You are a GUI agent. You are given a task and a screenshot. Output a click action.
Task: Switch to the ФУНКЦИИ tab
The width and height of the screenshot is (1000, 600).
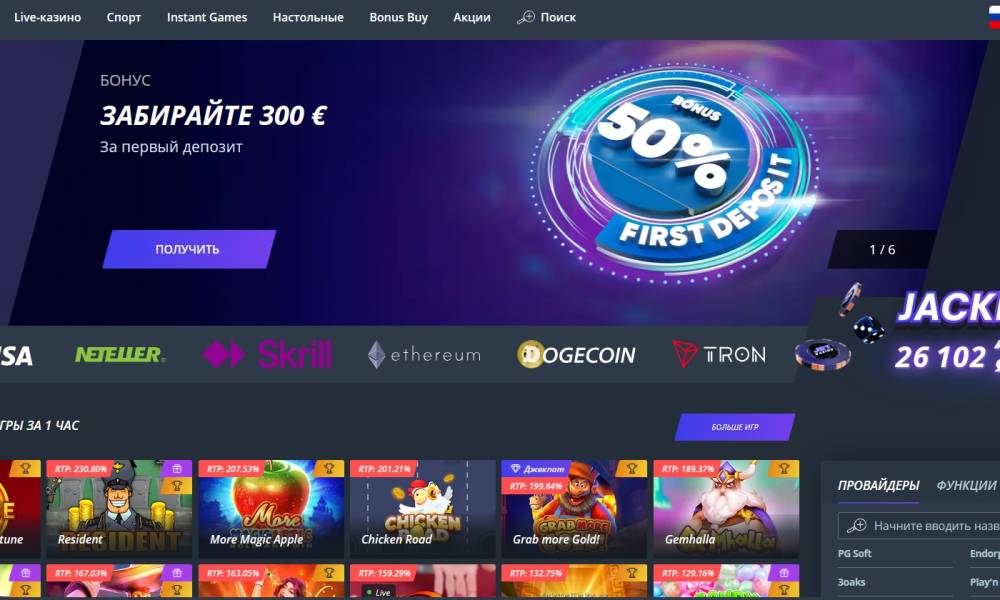tap(966, 485)
